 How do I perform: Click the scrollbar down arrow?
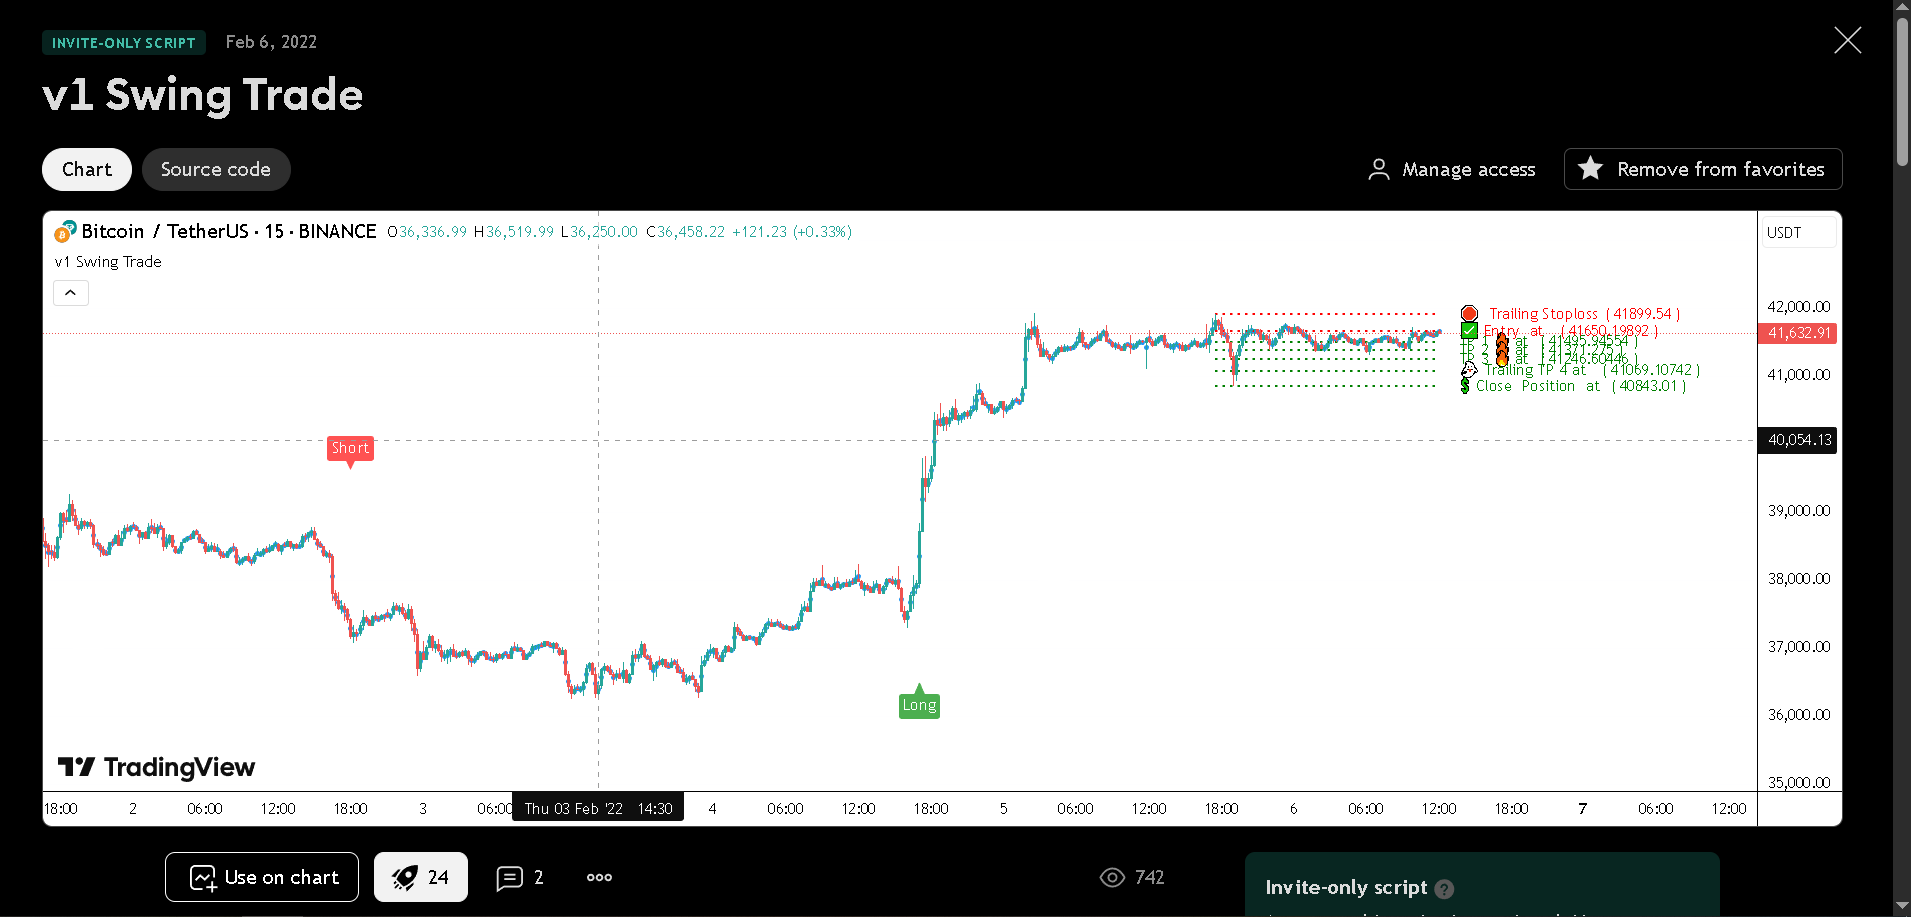(x=1901, y=908)
